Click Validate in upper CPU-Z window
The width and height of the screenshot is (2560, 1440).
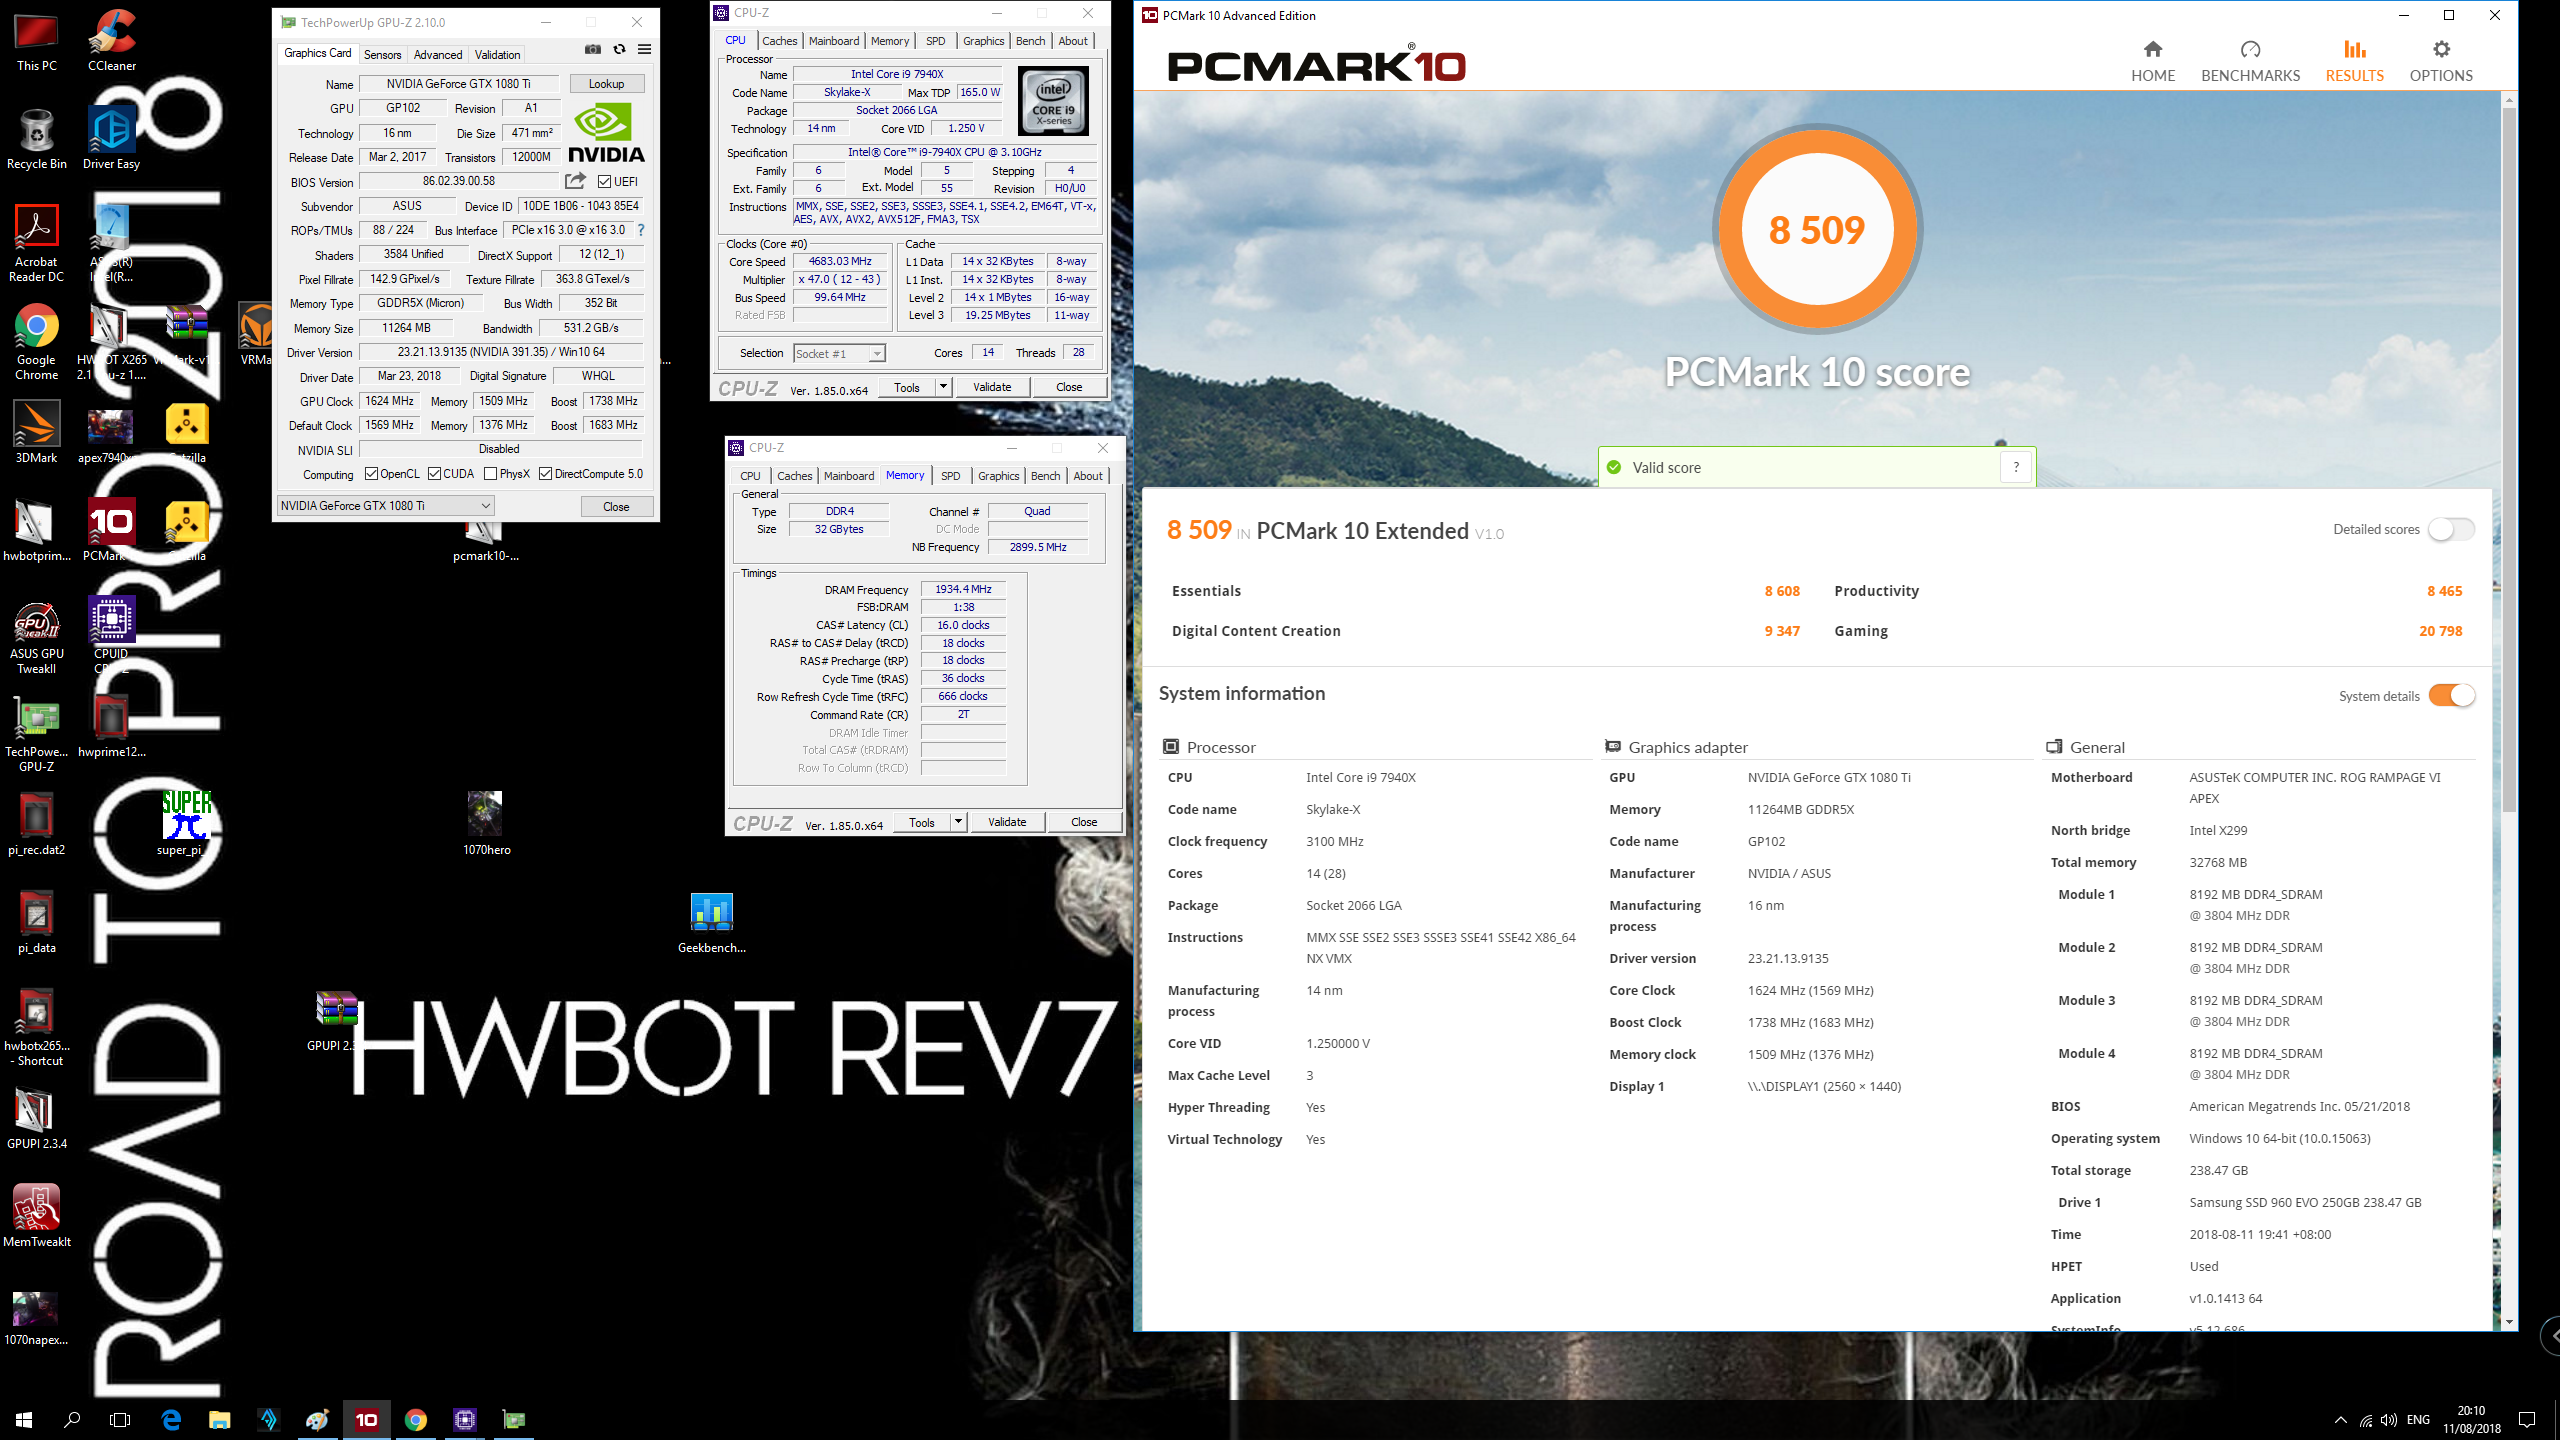tap(992, 387)
